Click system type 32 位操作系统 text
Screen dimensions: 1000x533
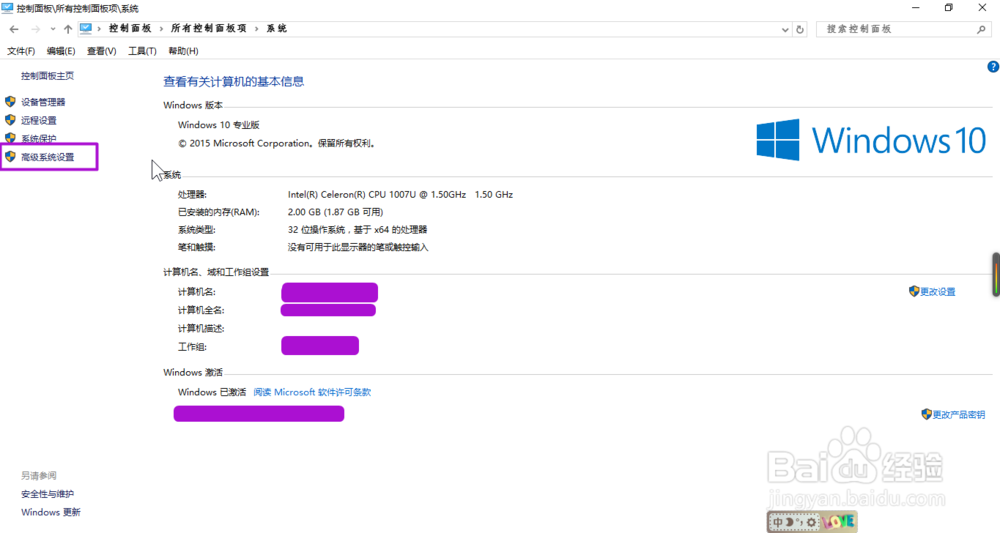pos(357,230)
